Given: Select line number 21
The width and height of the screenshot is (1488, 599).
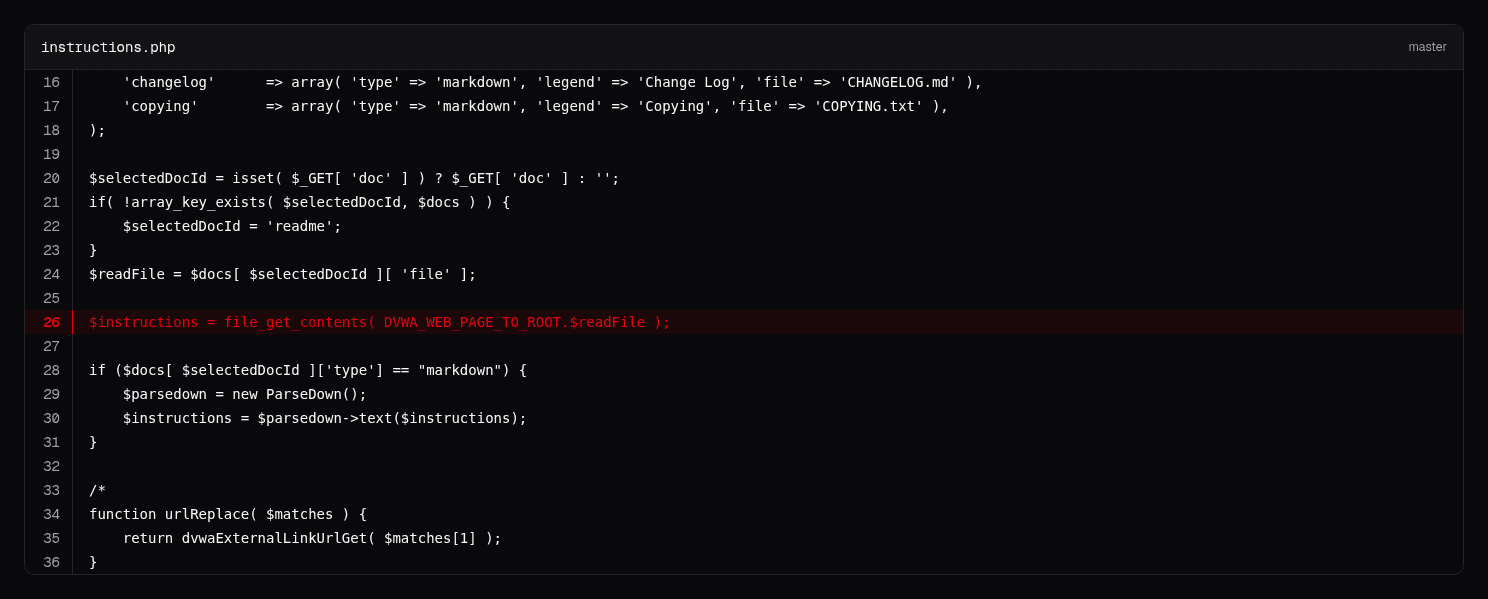Looking at the screenshot, I should coord(51,202).
